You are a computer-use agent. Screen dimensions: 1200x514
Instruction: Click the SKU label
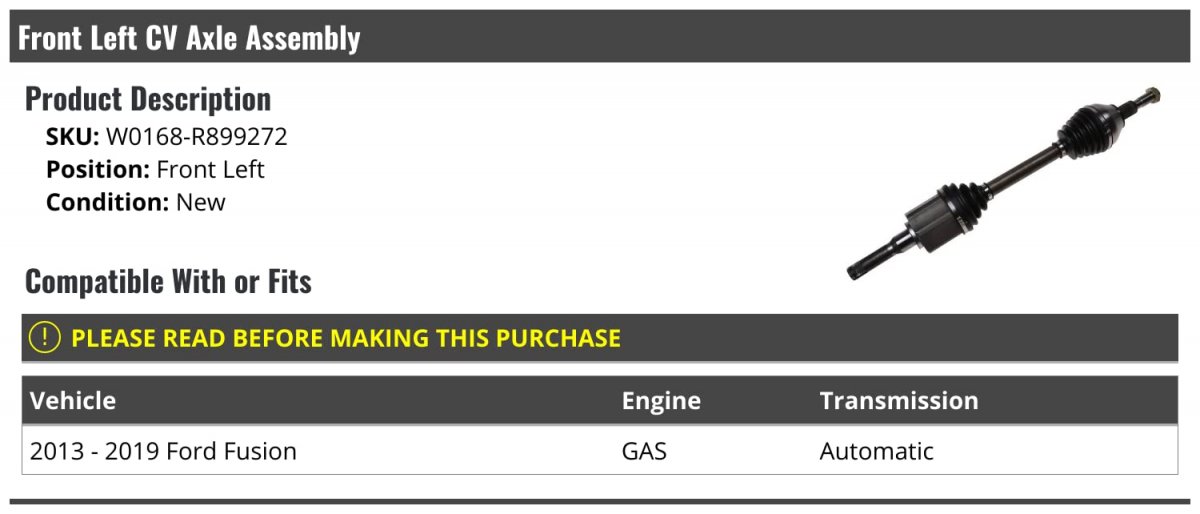pyautogui.click(x=72, y=137)
